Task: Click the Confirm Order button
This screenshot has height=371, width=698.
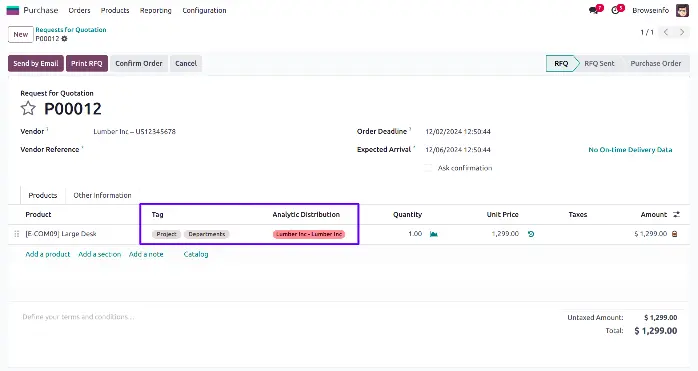Action: click(139, 63)
